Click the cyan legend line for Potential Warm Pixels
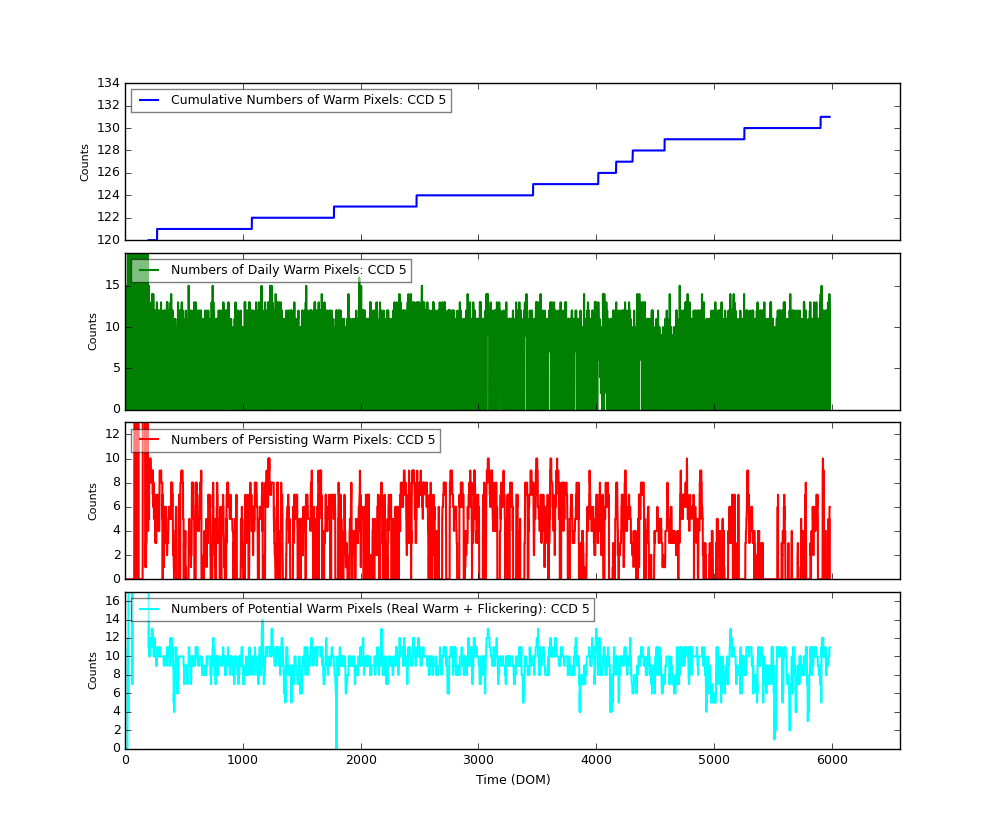 (x=149, y=609)
